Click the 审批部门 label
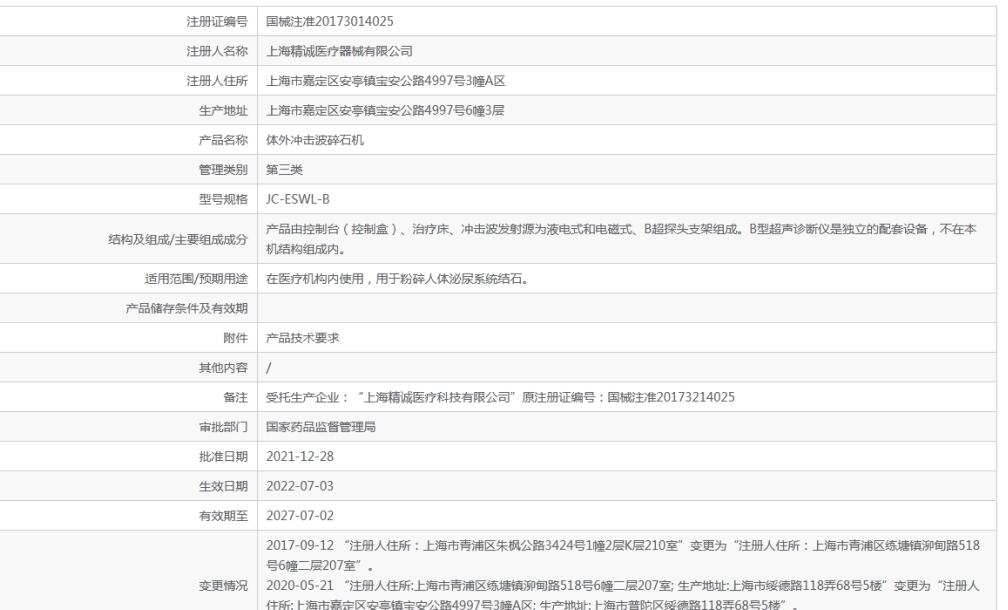Viewport: 1008px width, 610px height. coord(223,426)
